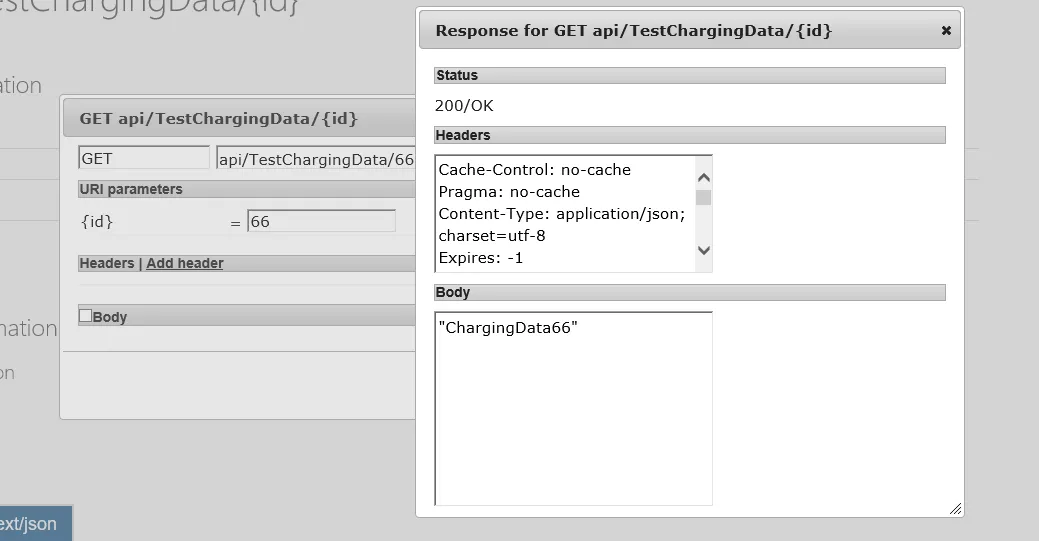Click the scroll down arrow in response headers

703,250
